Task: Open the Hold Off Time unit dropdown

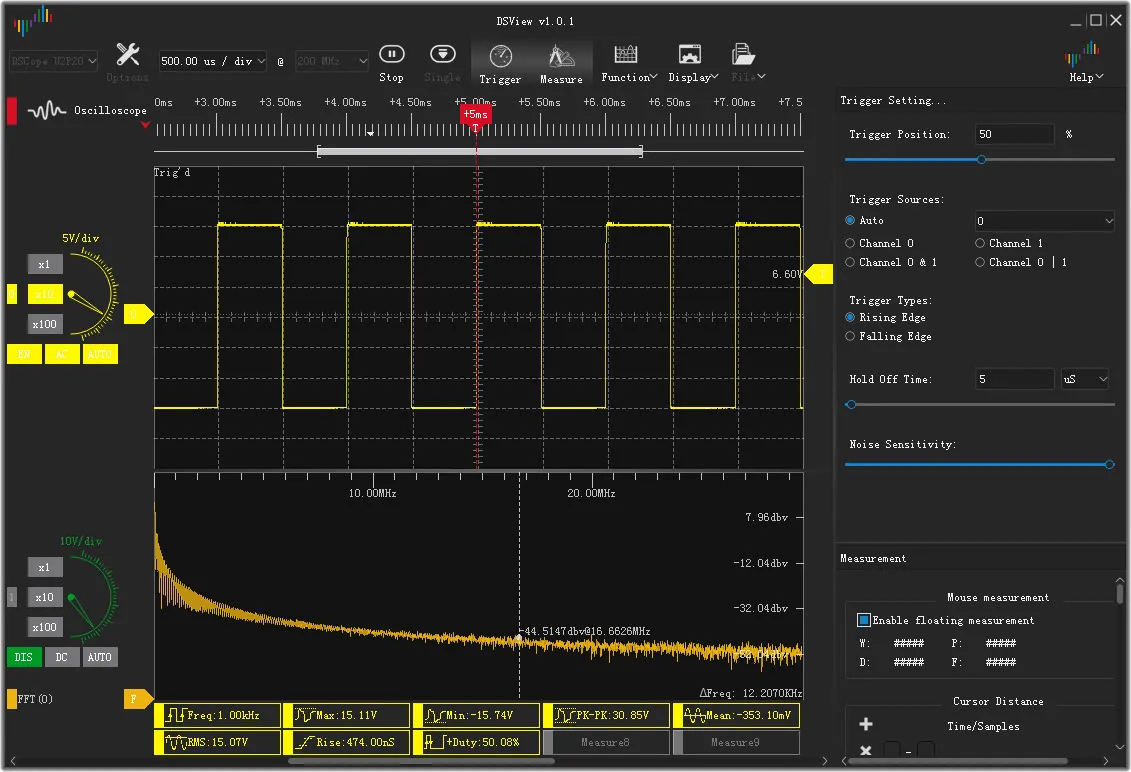Action: click(1086, 379)
